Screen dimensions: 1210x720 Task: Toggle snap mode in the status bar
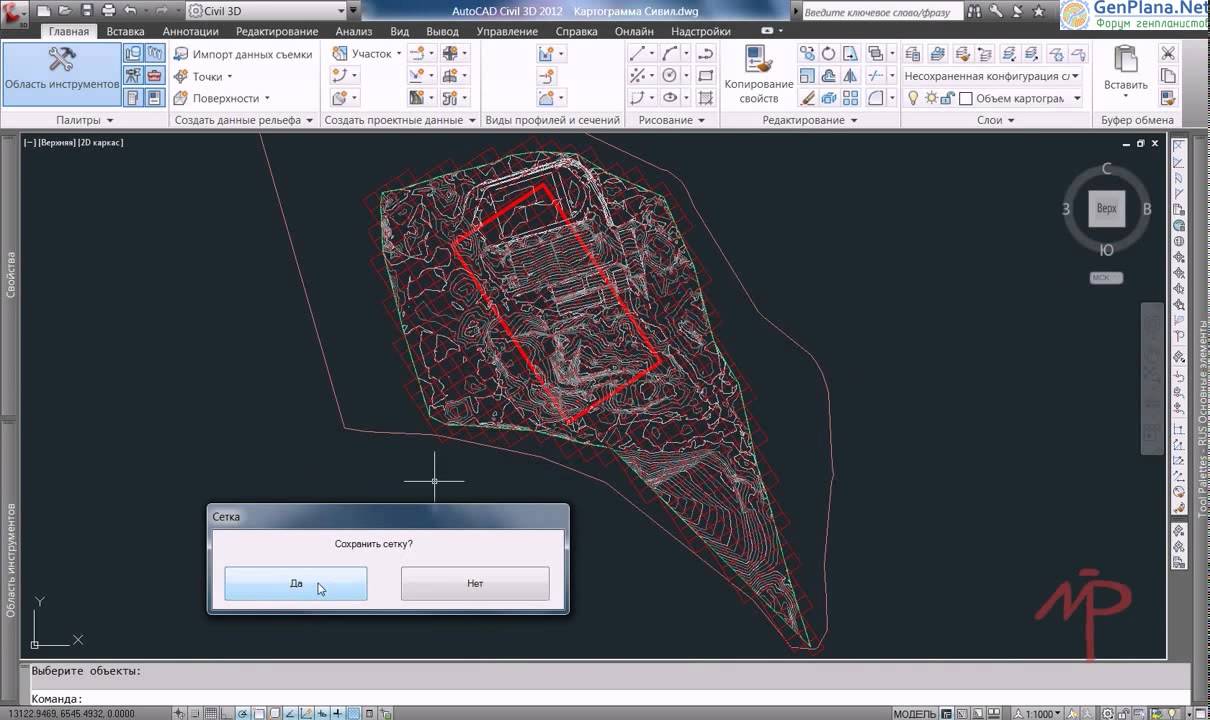(x=195, y=714)
